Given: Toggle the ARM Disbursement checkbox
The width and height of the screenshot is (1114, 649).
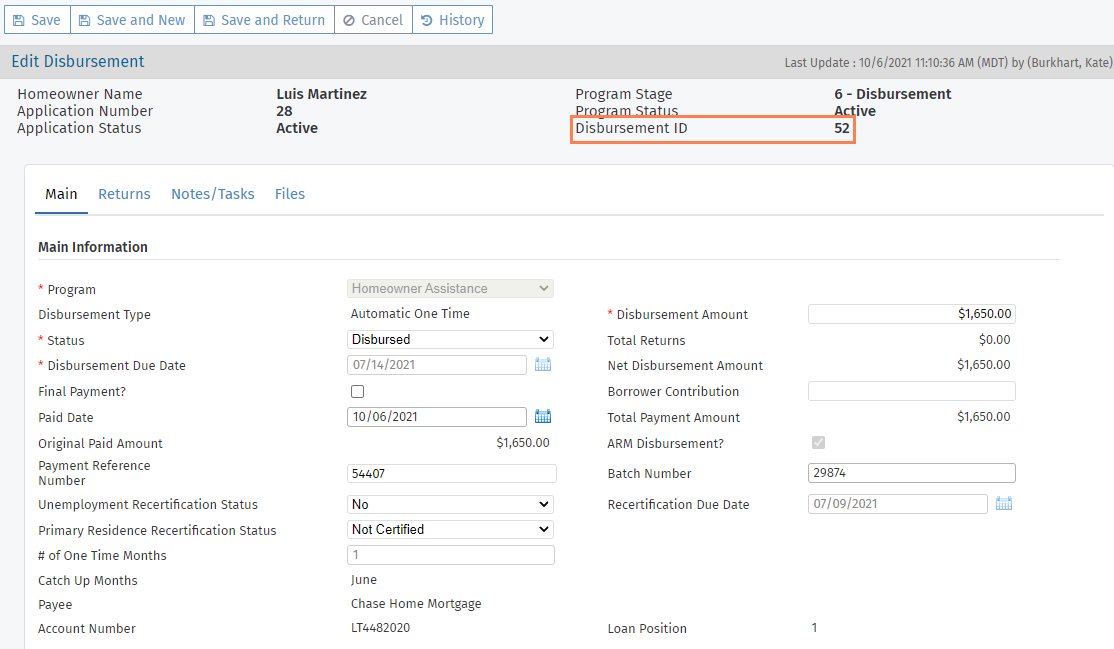Looking at the screenshot, I should pyautogui.click(x=818, y=443).
